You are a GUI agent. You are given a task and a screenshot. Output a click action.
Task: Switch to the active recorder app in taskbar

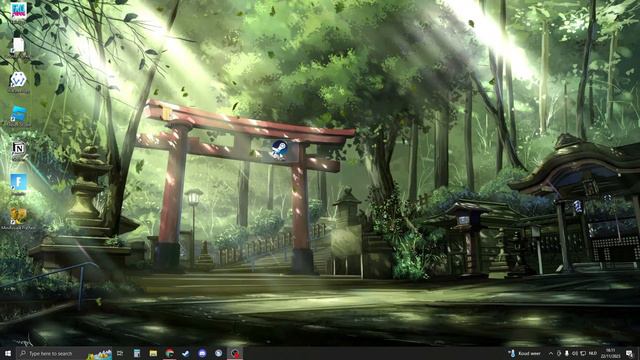pyautogui.click(x=235, y=353)
